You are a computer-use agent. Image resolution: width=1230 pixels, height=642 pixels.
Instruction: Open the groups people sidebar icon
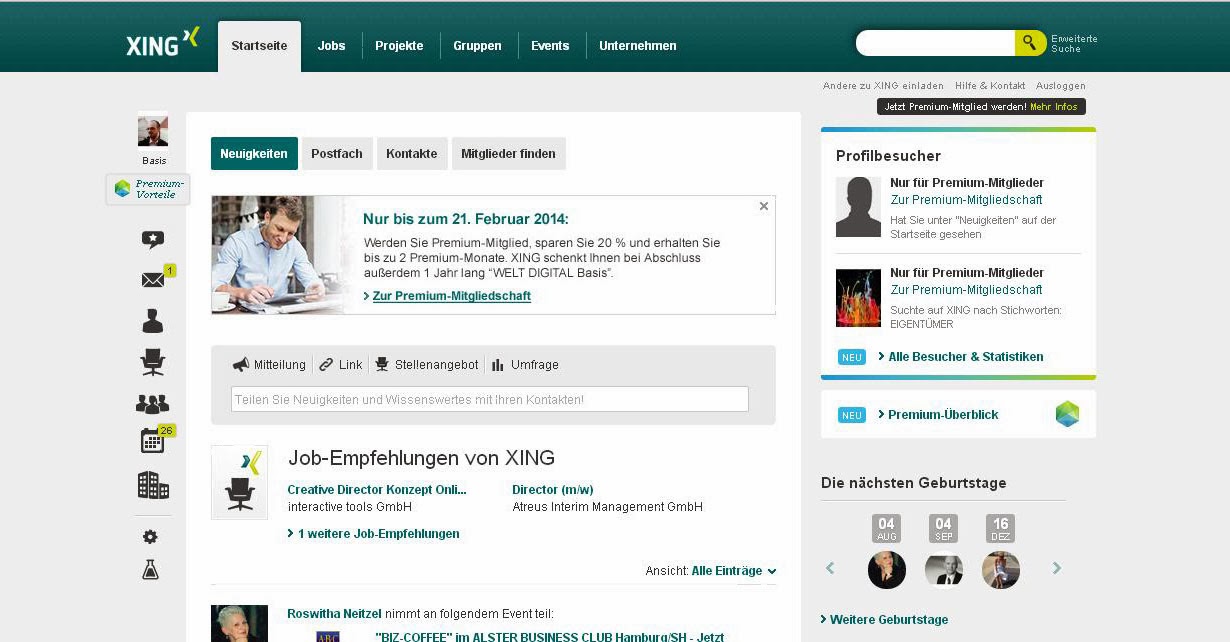(153, 404)
